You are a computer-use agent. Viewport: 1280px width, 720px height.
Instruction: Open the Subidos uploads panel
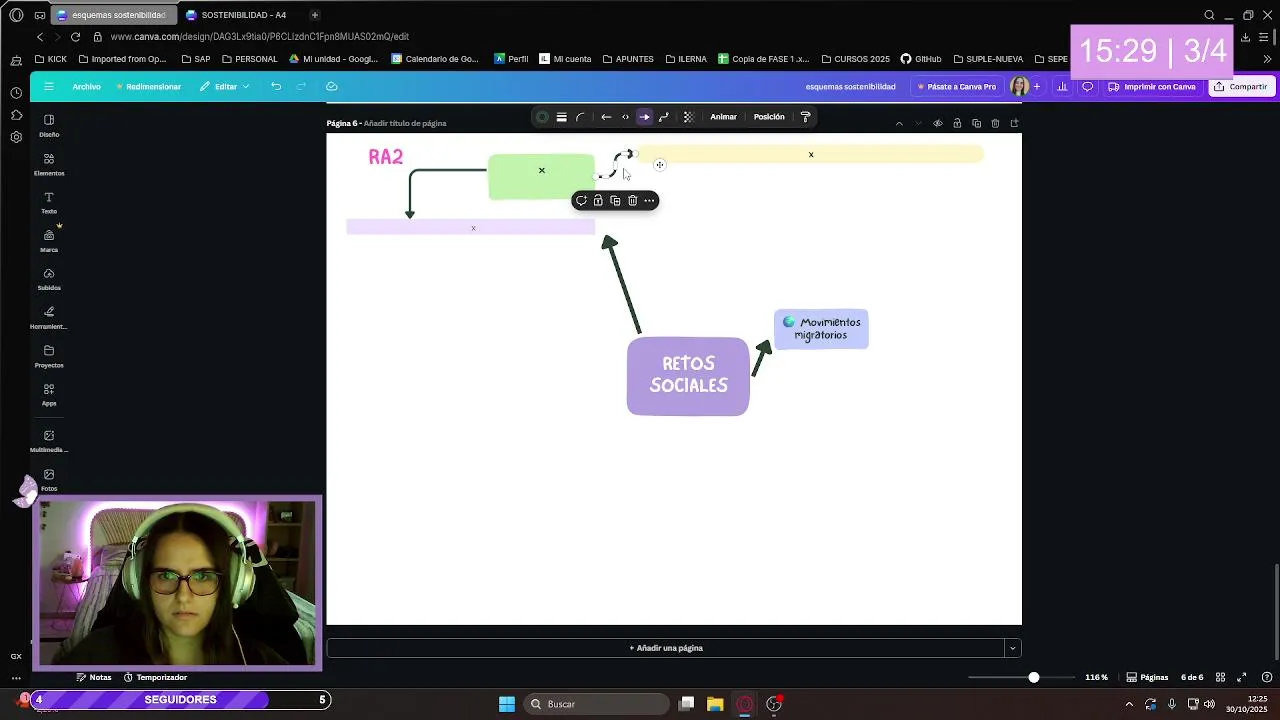[x=49, y=279]
